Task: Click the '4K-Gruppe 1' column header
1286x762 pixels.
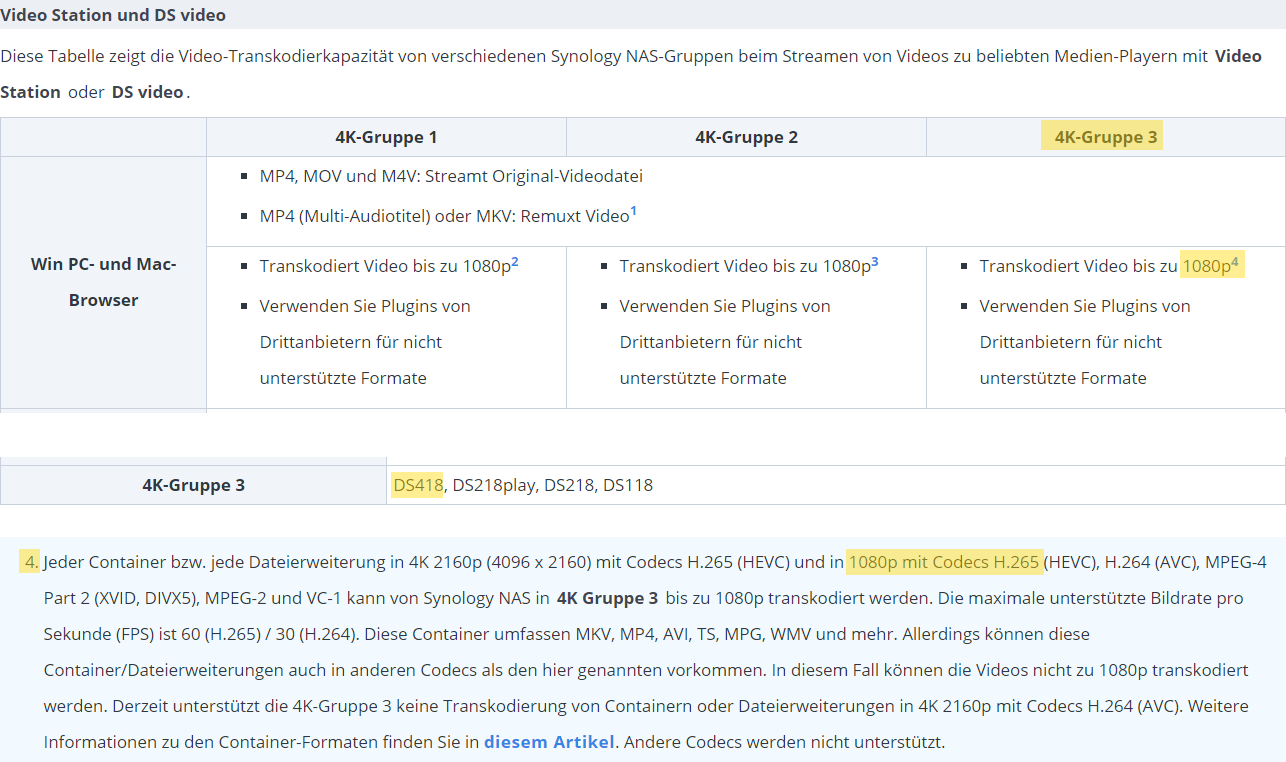Action: tap(386, 137)
